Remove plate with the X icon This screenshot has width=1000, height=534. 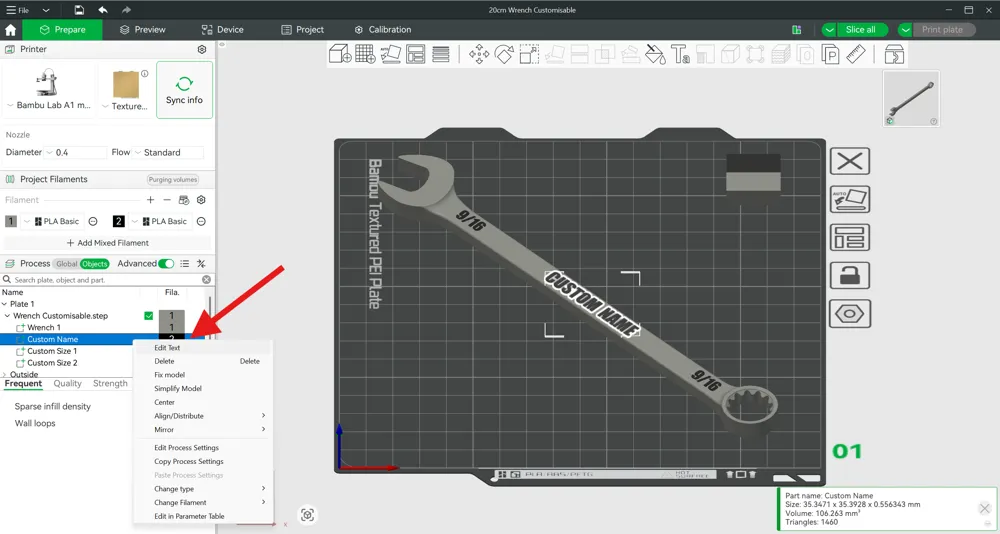(850, 161)
